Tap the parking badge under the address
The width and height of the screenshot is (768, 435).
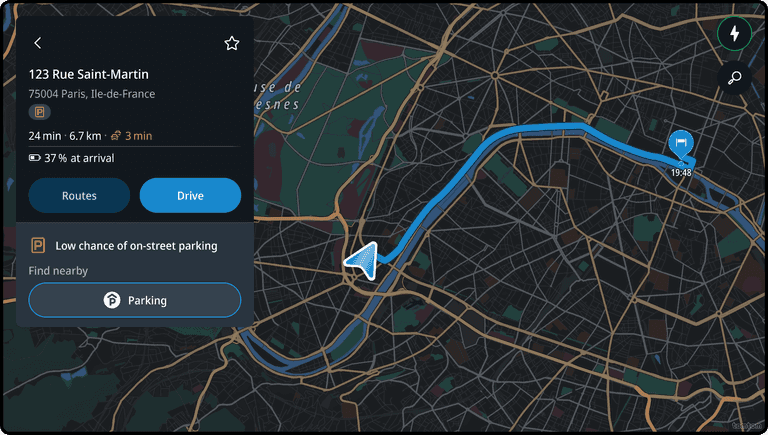39,112
